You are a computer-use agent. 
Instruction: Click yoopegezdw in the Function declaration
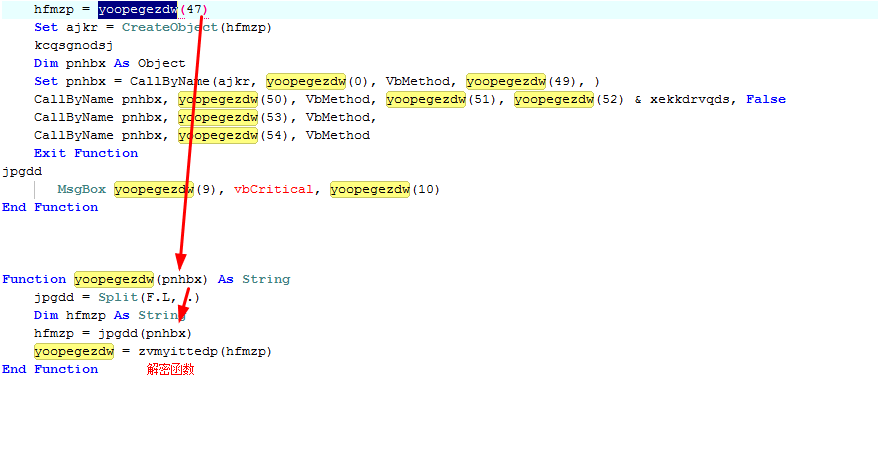pyautogui.click(x=114, y=279)
